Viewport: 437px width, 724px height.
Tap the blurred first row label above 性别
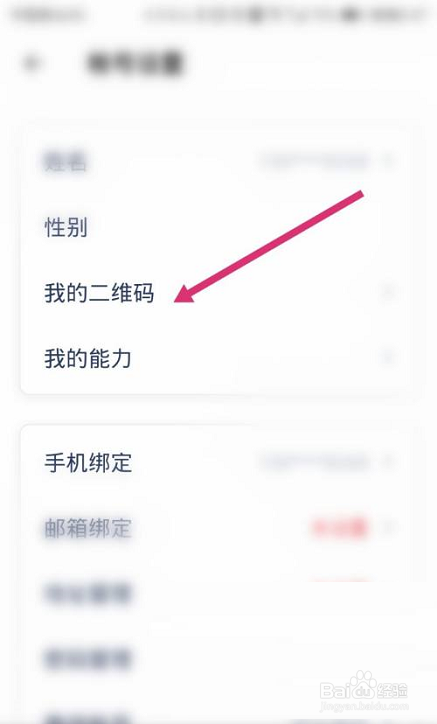coord(65,162)
